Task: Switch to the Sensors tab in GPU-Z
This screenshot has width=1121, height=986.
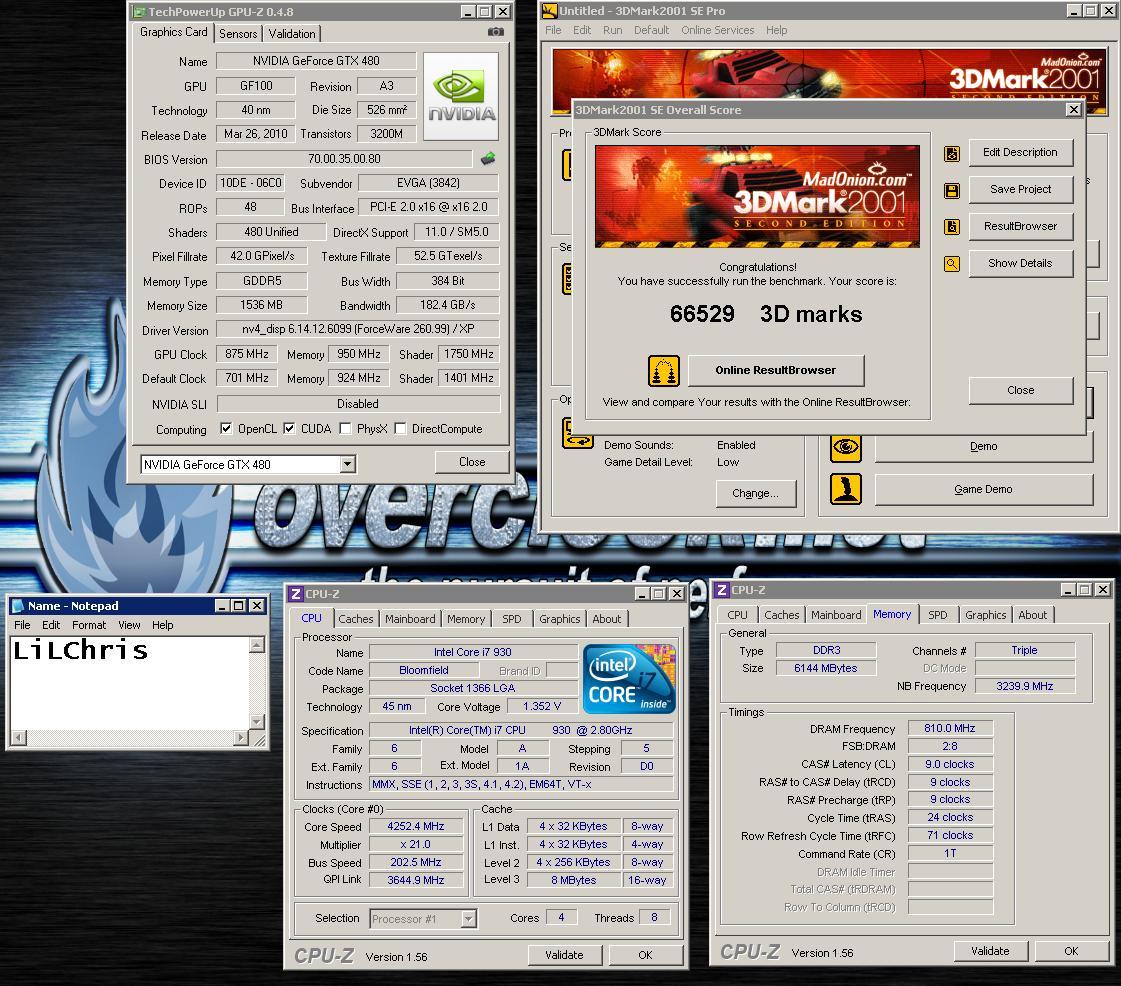Action: (x=238, y=34)
